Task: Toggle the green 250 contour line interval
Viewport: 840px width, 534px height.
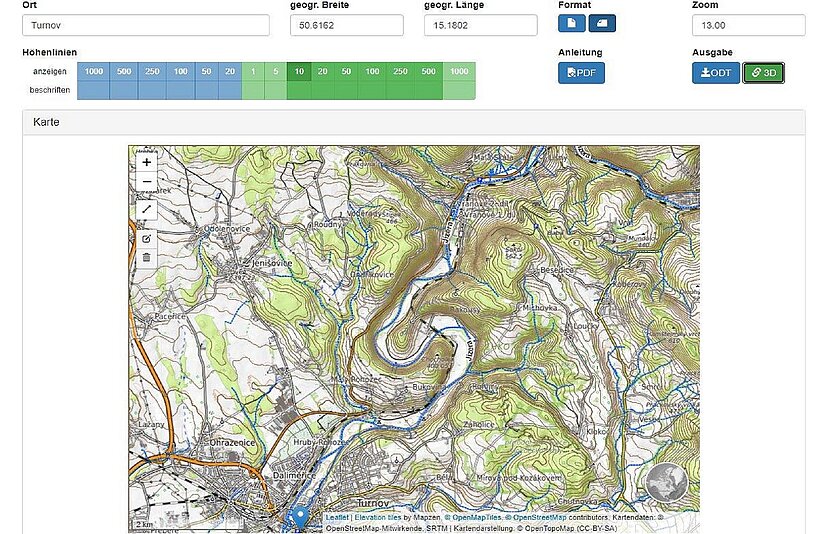Action: pyautogui.click(x=400, y=72)
